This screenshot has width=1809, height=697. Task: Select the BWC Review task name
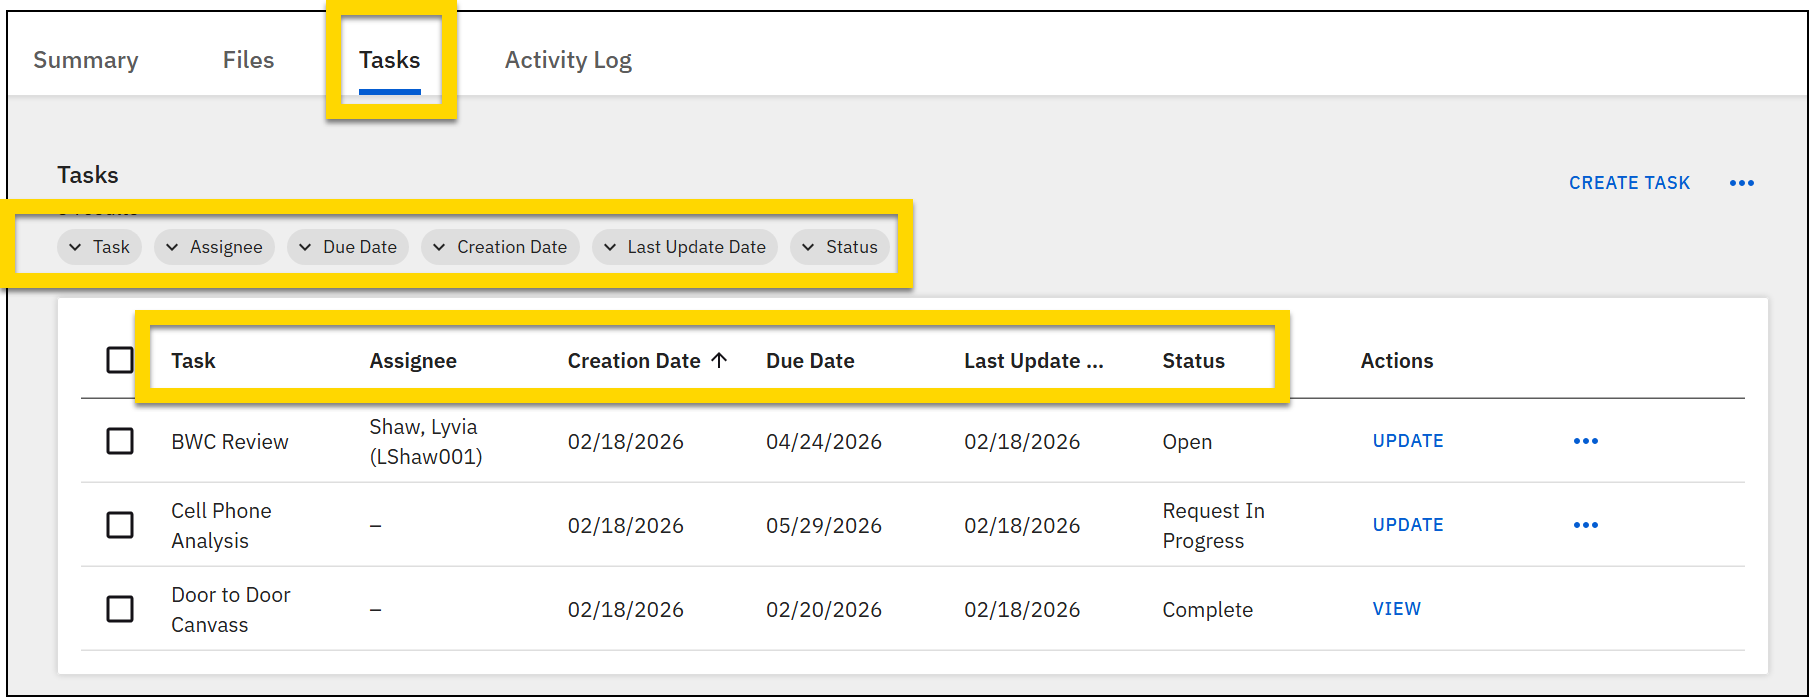[230, 442]
